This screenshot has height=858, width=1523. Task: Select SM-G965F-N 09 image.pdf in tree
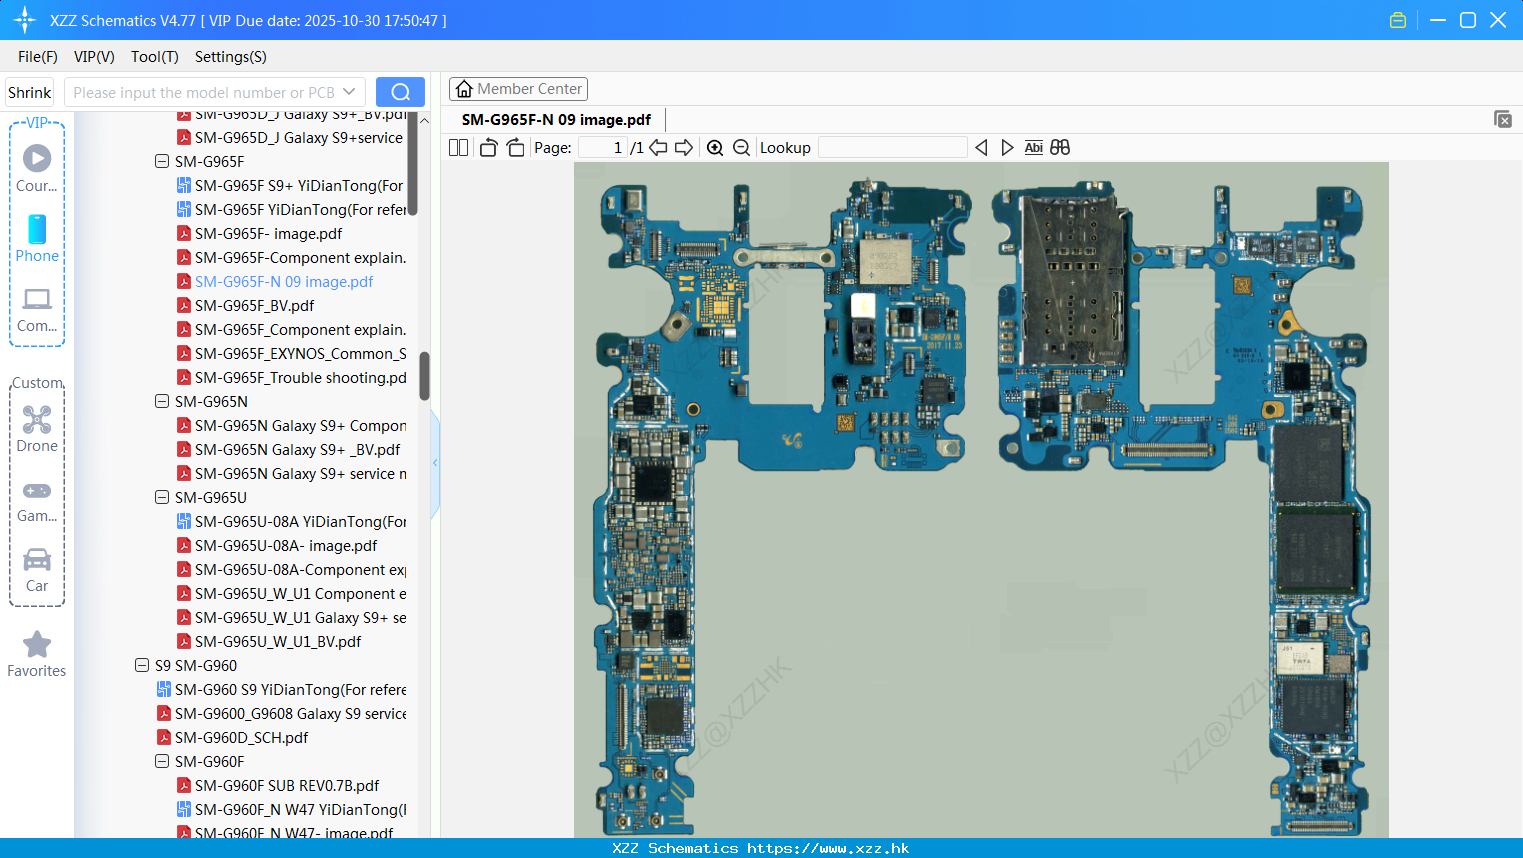coord(284,281)
